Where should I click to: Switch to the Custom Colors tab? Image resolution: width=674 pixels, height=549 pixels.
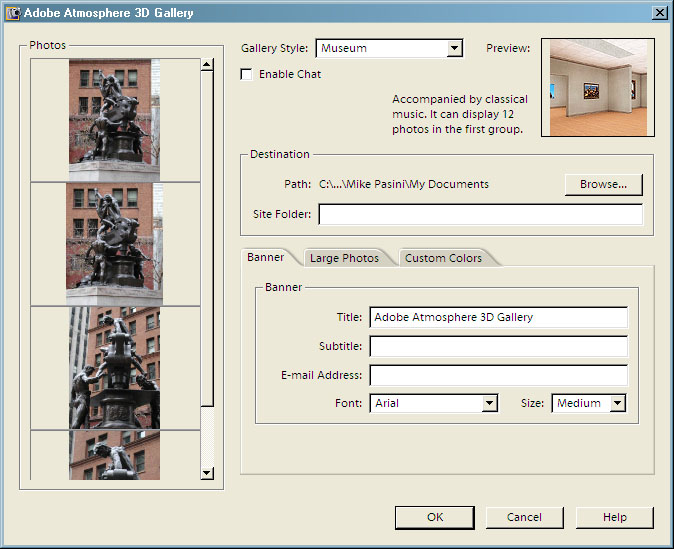click(x=443, y=258)
